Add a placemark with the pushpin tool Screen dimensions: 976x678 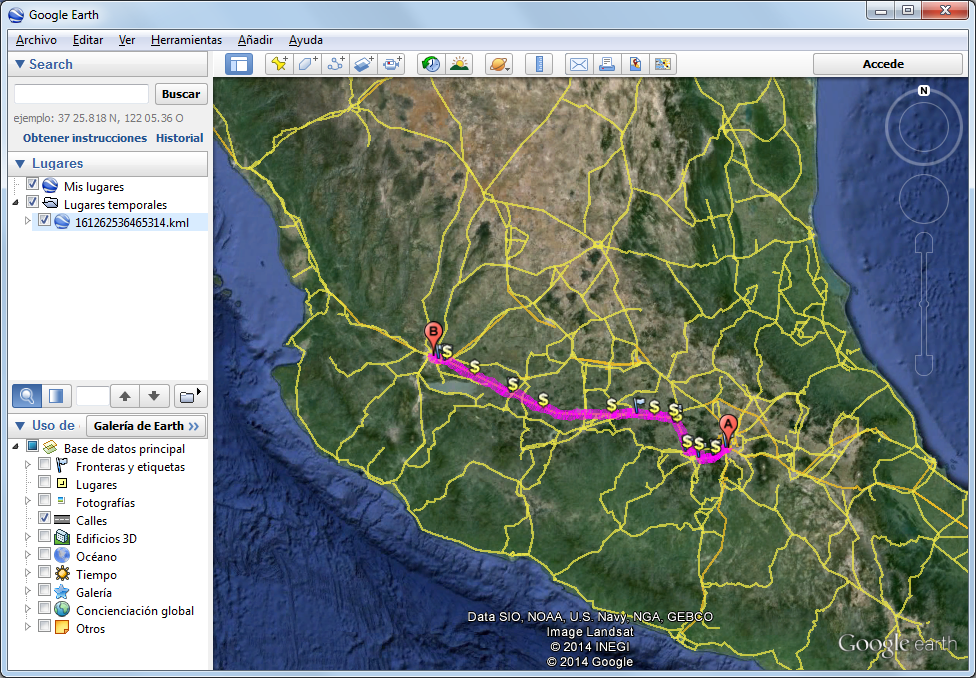coord(279,64)
